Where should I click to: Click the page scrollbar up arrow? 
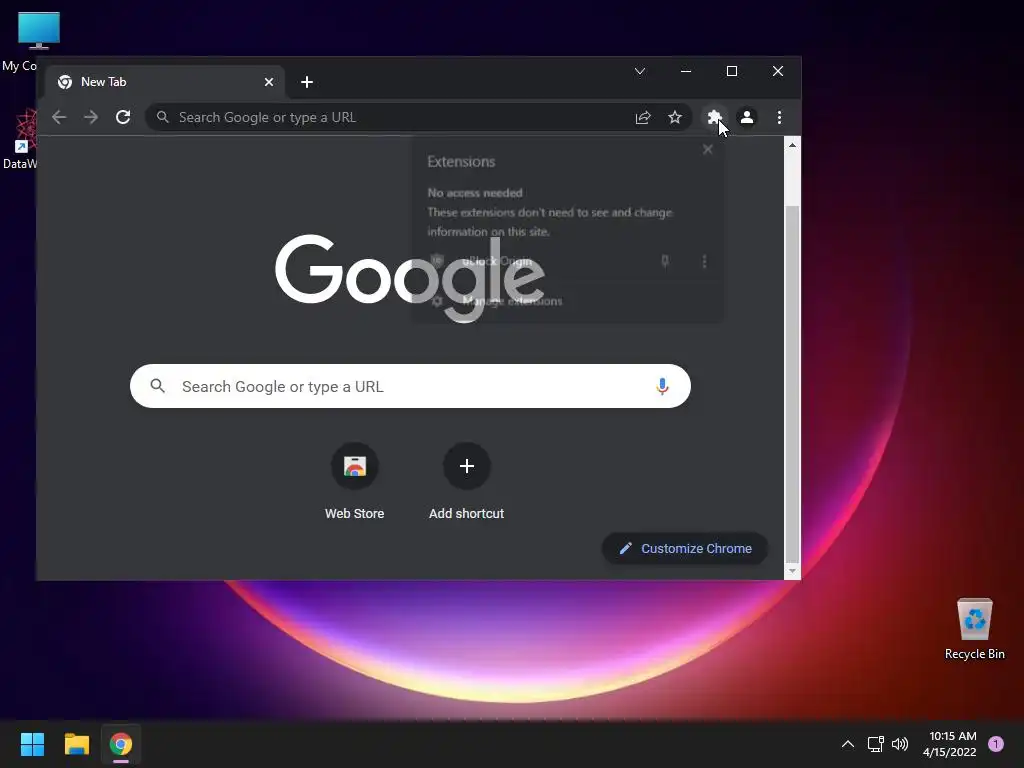(x=792, y=145)
